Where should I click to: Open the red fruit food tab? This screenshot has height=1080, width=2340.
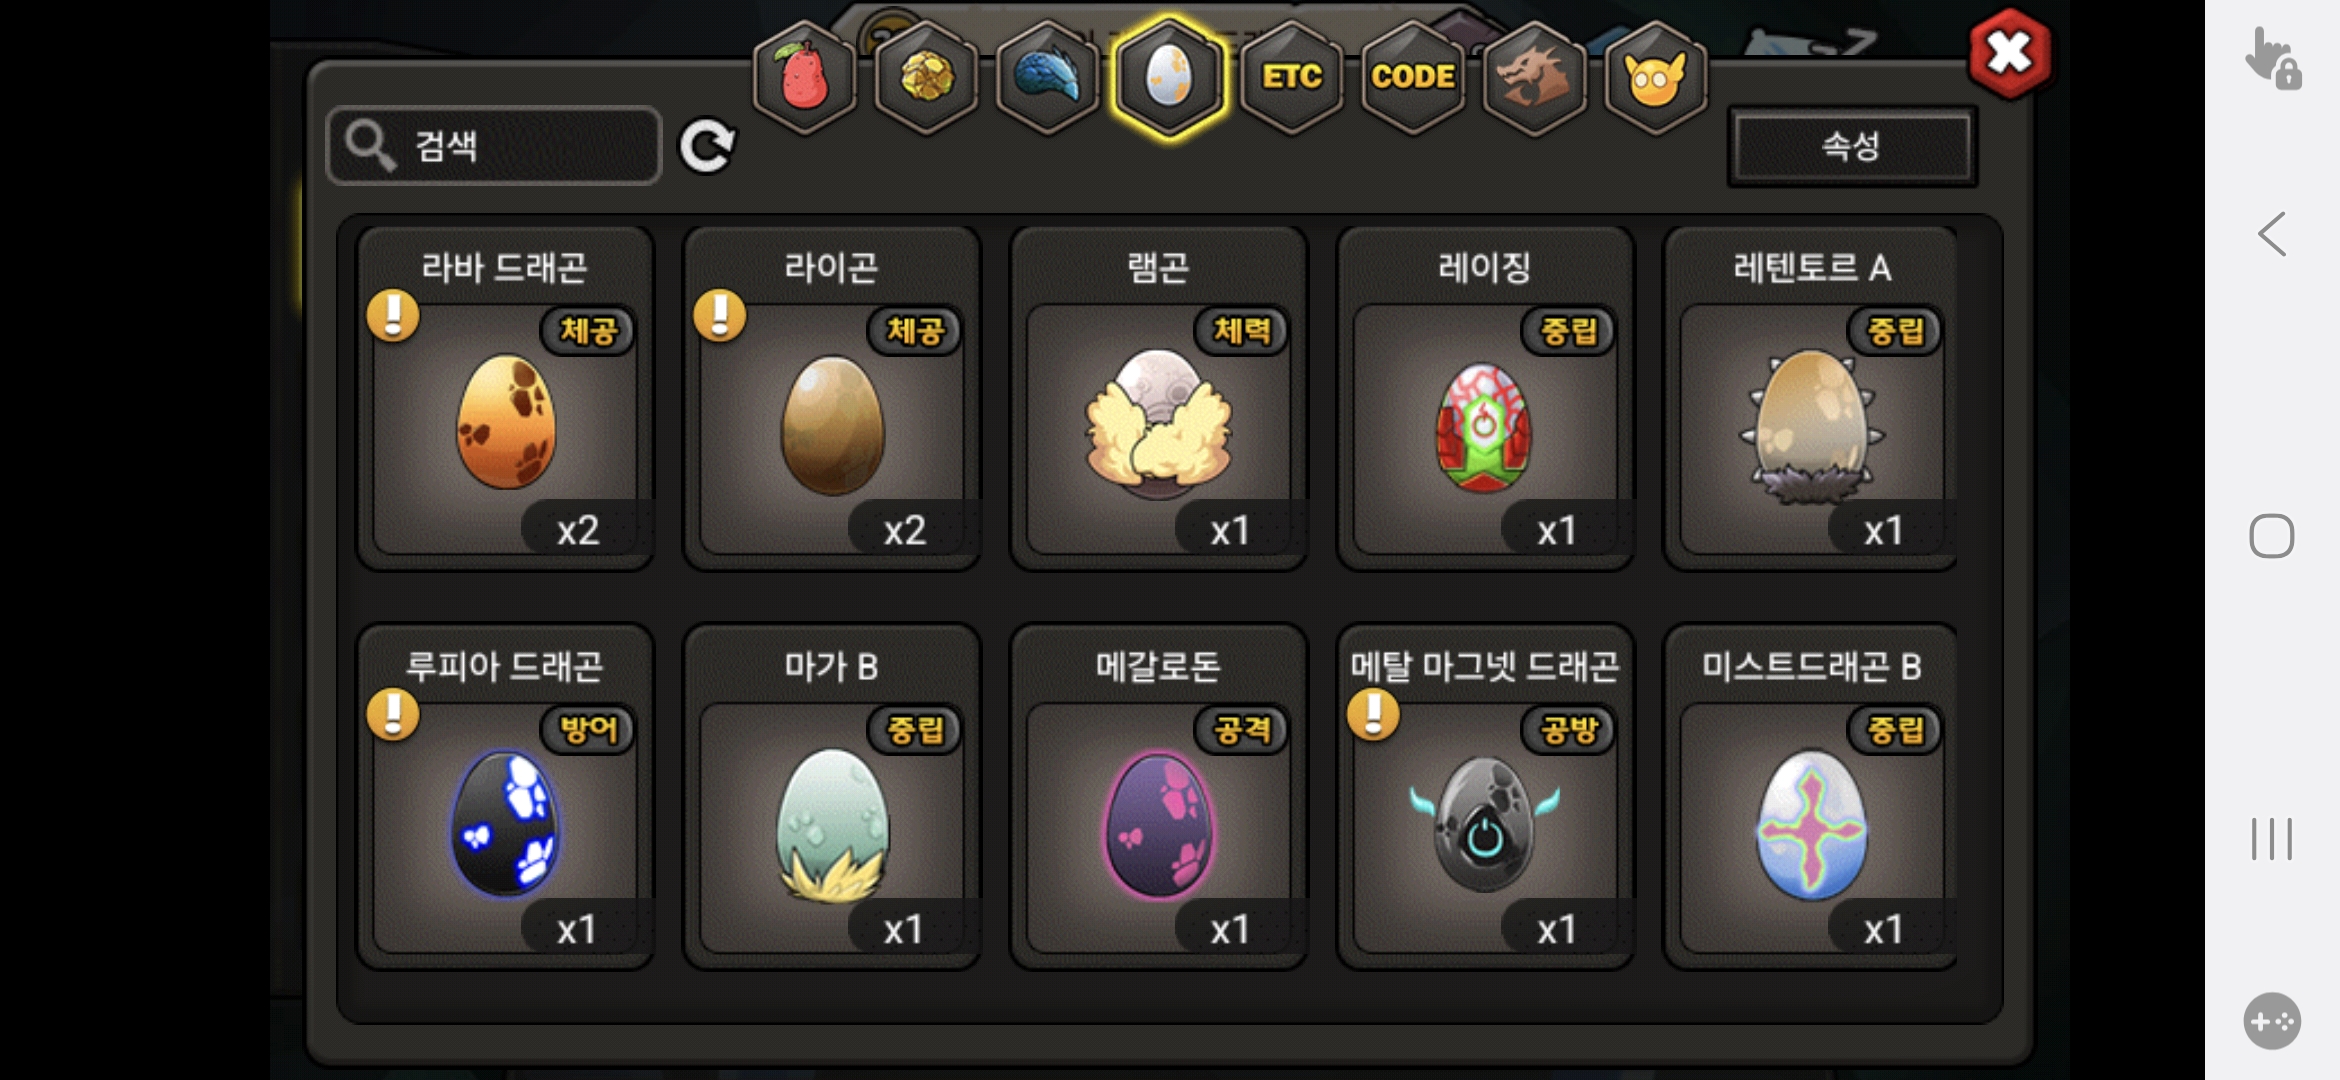pos(804,77)
